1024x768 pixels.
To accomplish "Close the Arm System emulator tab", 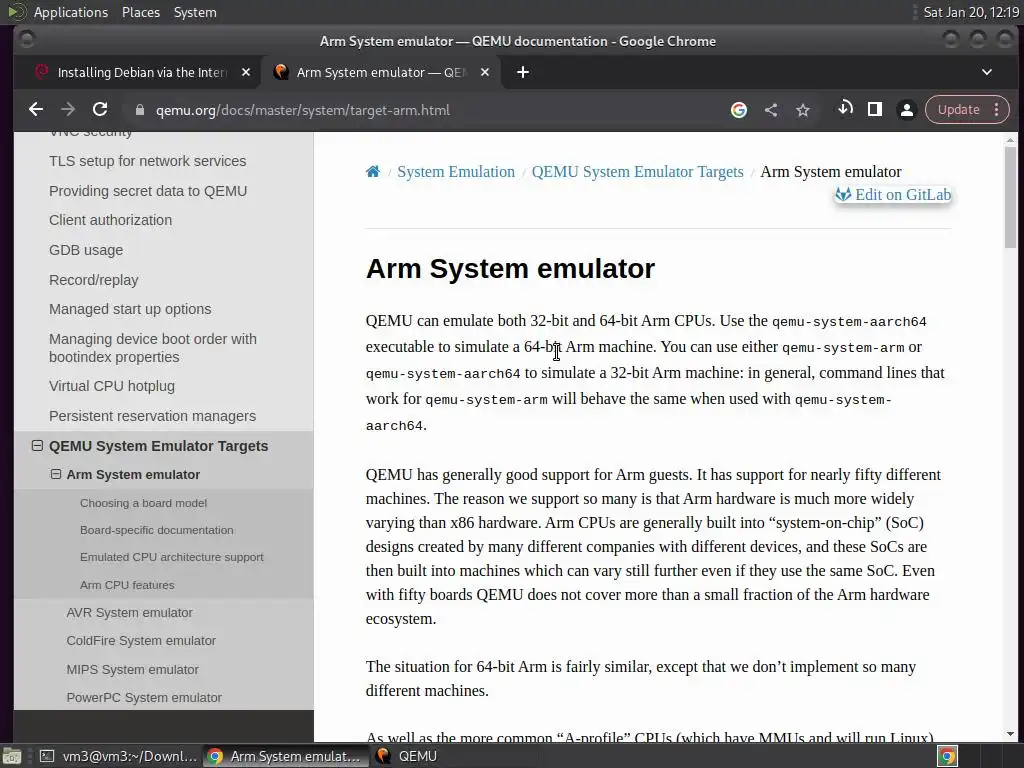I will (x=485, y=72).
